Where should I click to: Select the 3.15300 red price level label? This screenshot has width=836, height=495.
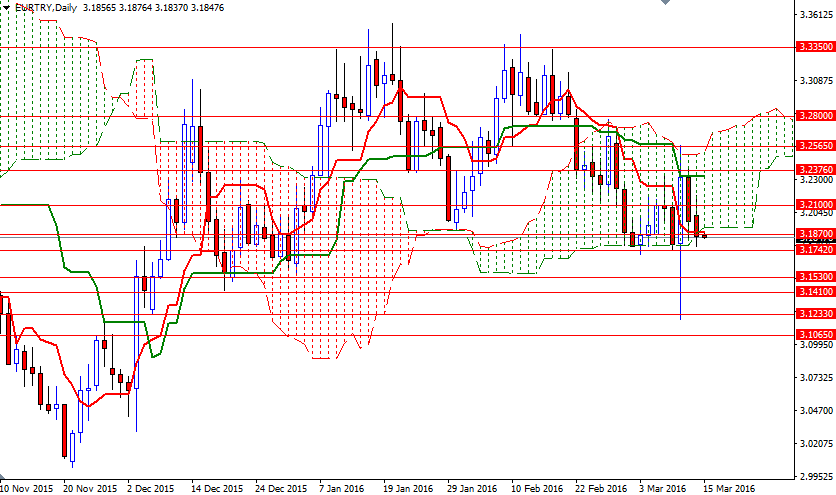point(815,277)
